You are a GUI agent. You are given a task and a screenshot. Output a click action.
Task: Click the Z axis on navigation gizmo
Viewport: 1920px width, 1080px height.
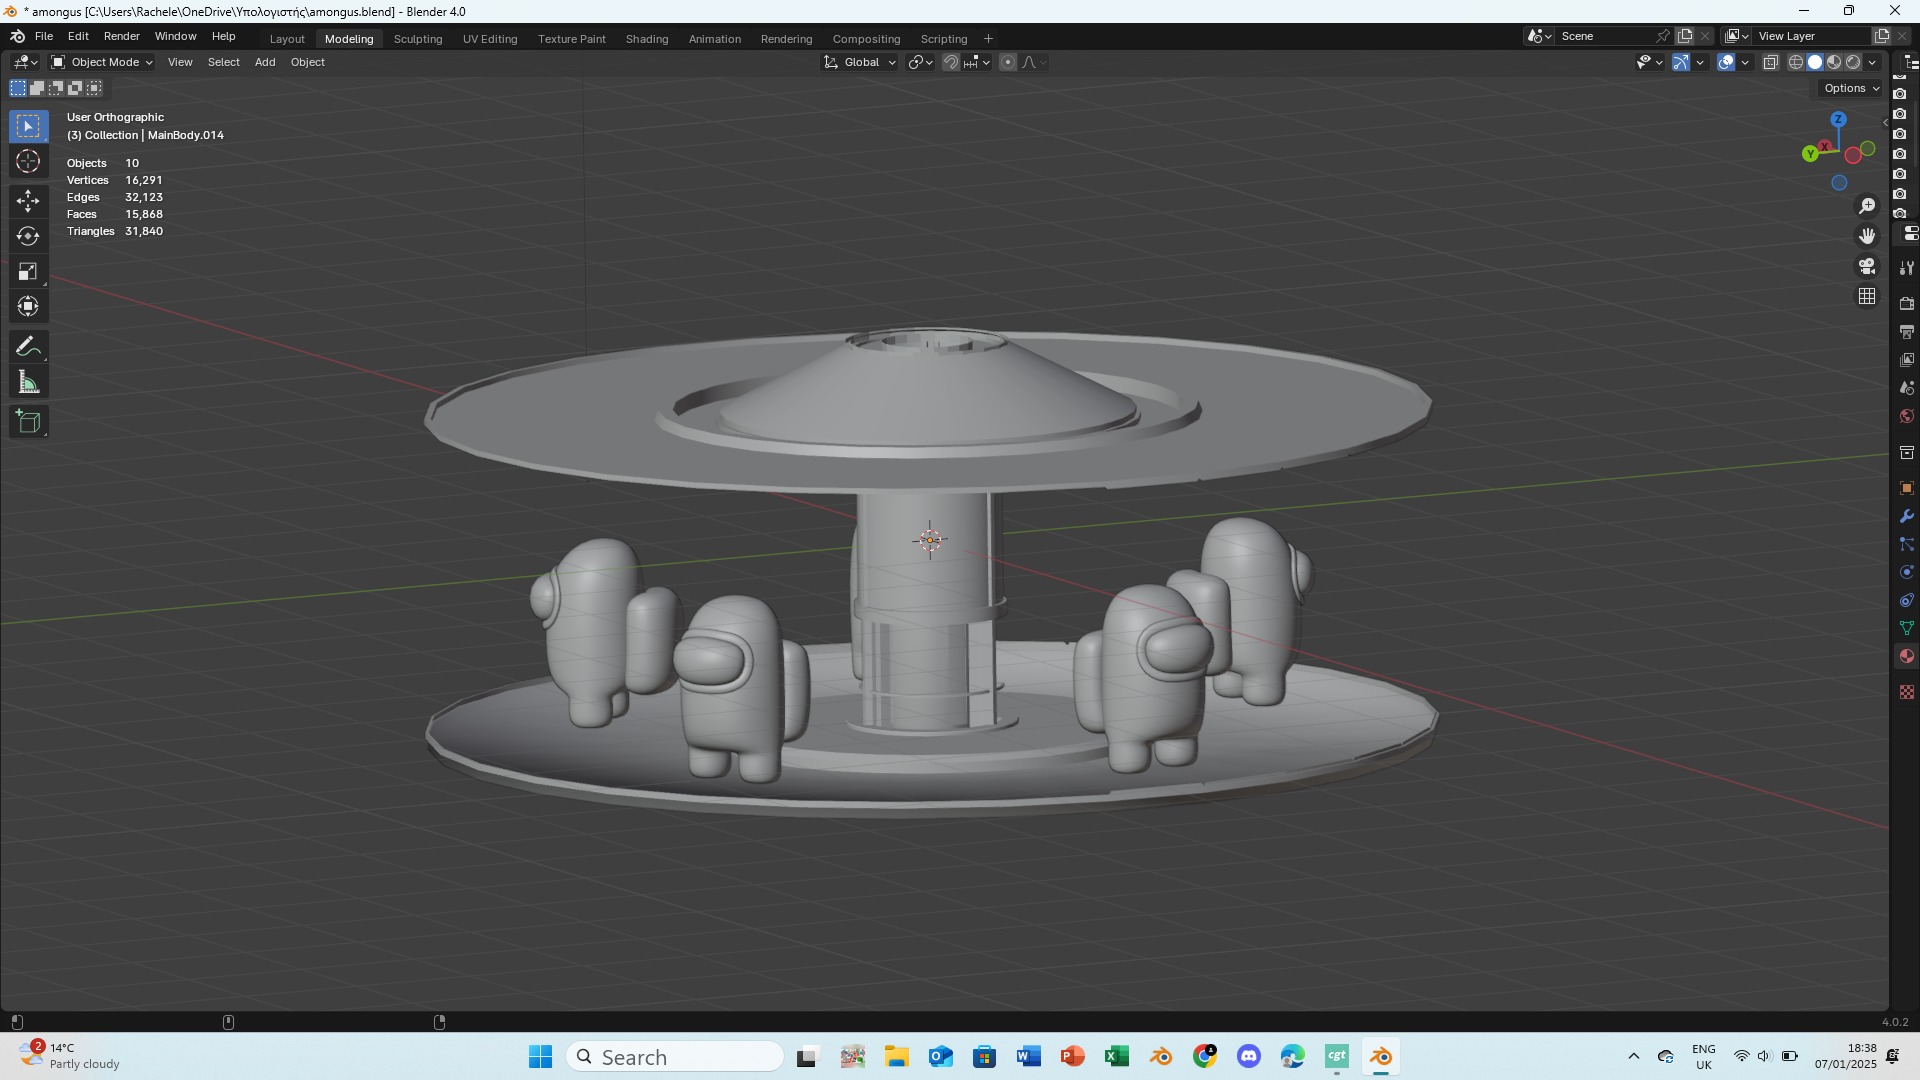1838,120
